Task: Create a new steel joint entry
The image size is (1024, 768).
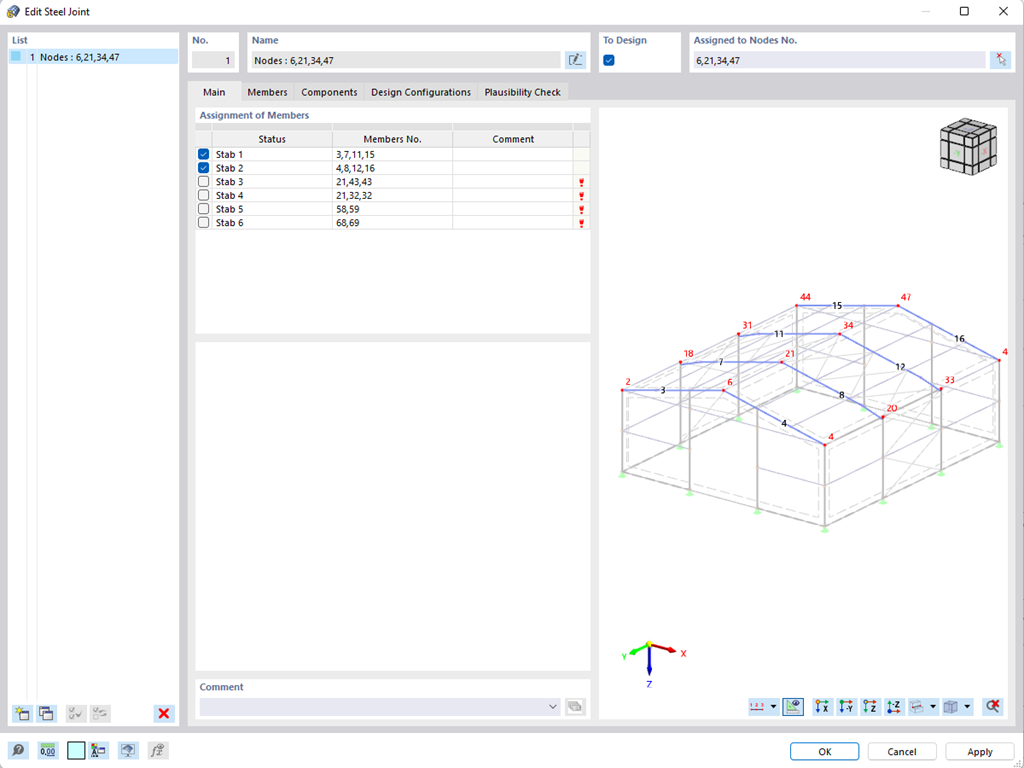Action: 20,713
